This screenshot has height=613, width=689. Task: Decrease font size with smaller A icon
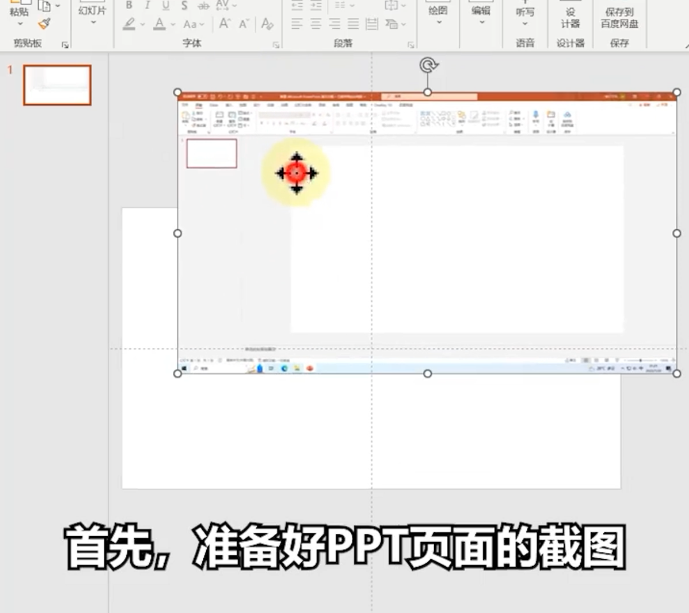244,24
